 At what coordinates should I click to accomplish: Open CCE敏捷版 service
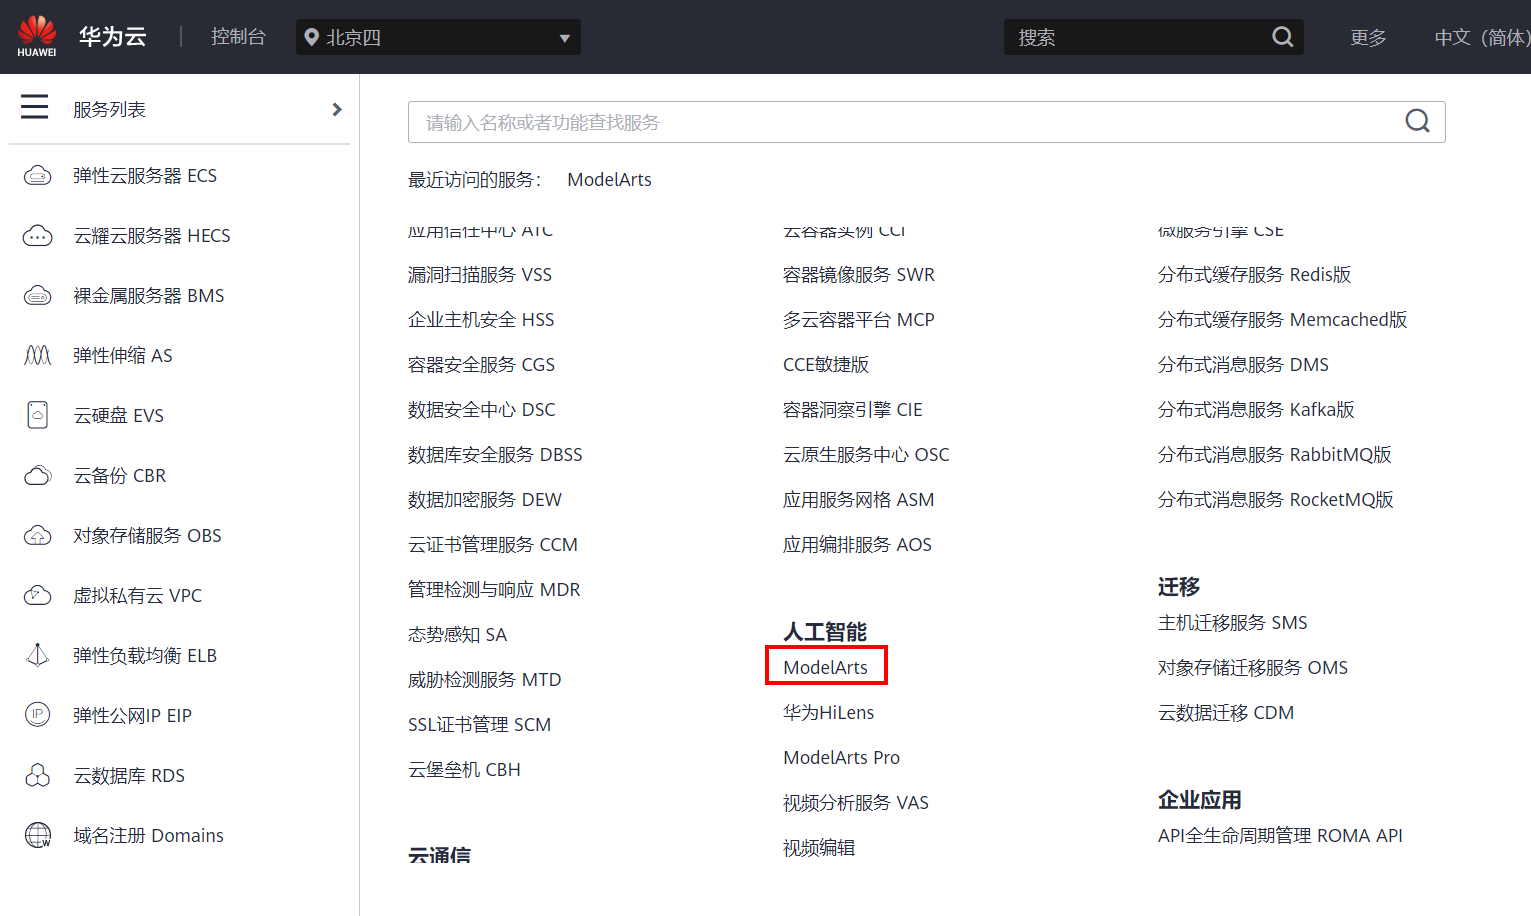(826, 364)
